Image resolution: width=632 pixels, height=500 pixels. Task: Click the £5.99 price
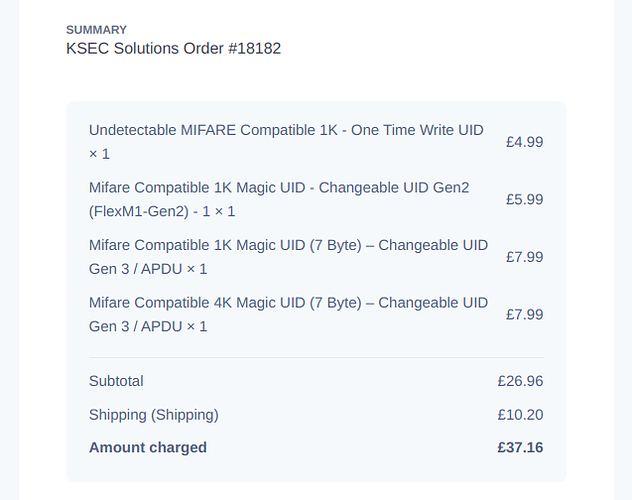(x=524, y=199)
